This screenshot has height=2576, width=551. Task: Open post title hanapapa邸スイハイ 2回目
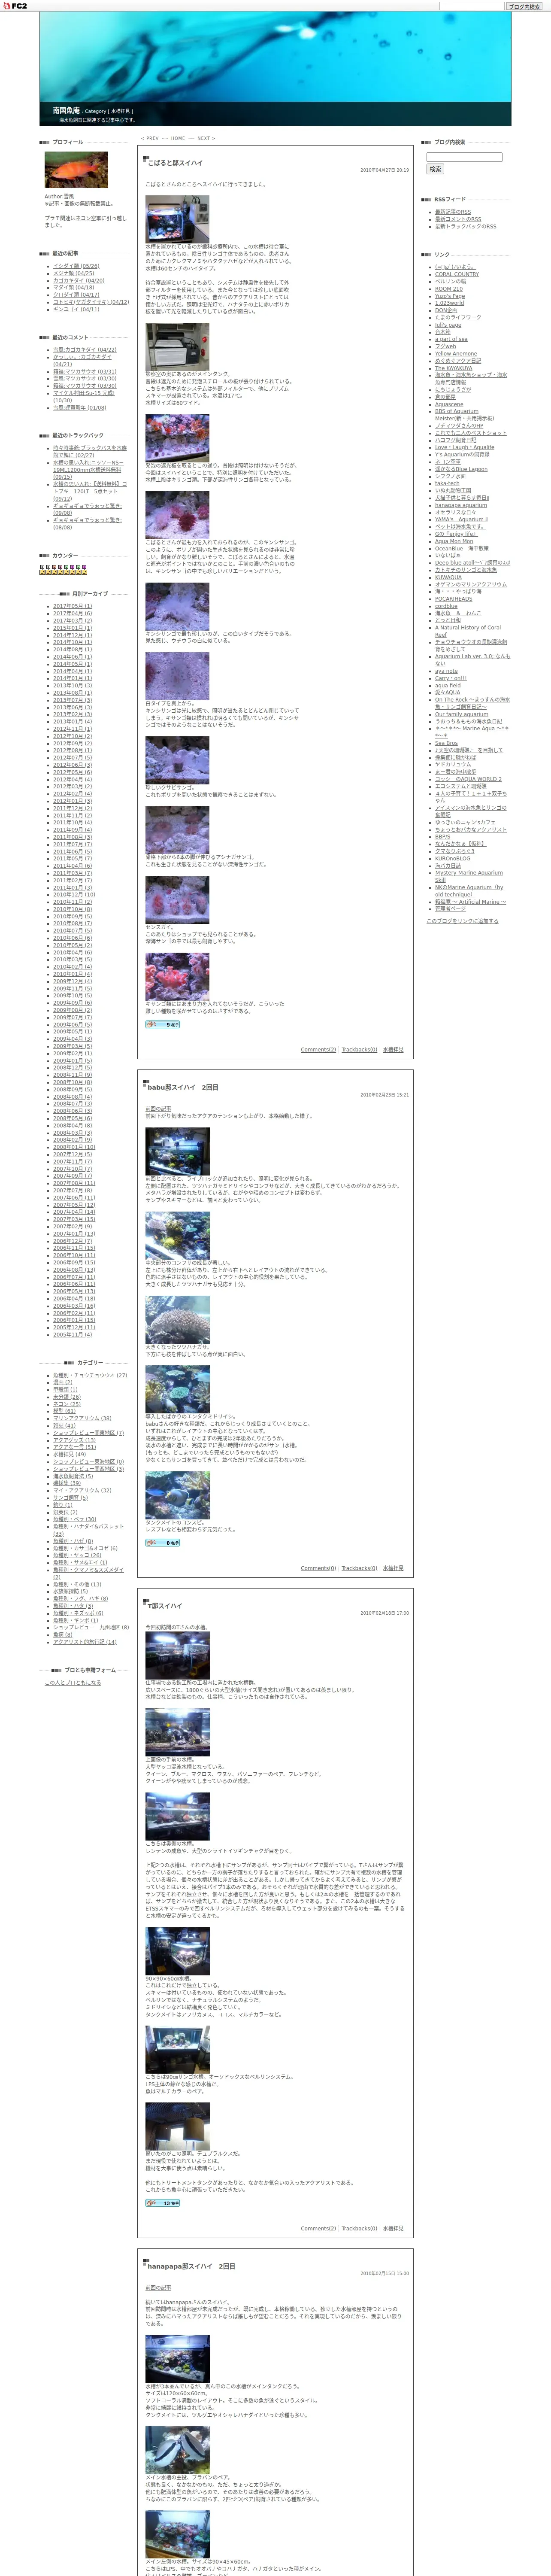(191, 2266)
